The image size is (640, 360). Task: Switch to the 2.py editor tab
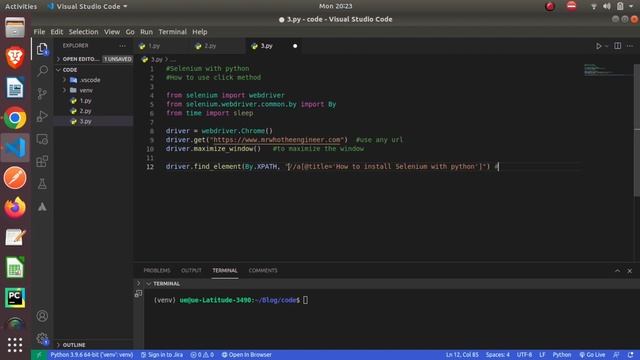pos(218,46)
